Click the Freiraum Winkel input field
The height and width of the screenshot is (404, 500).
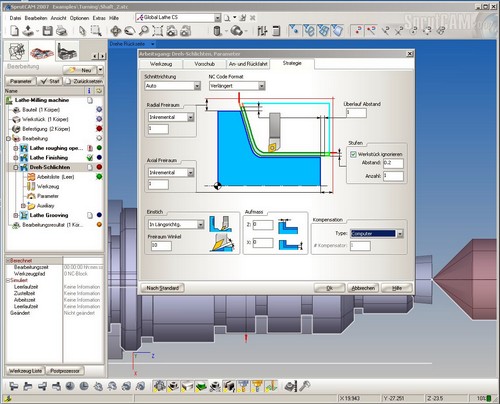click(x=161, y=246)
